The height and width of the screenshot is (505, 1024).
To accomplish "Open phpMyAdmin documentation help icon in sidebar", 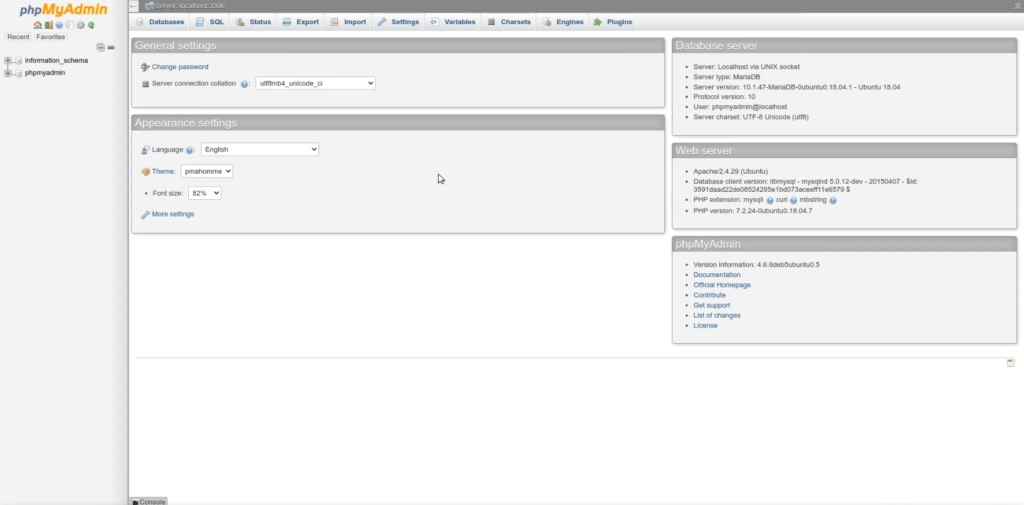I will point(59,25).
